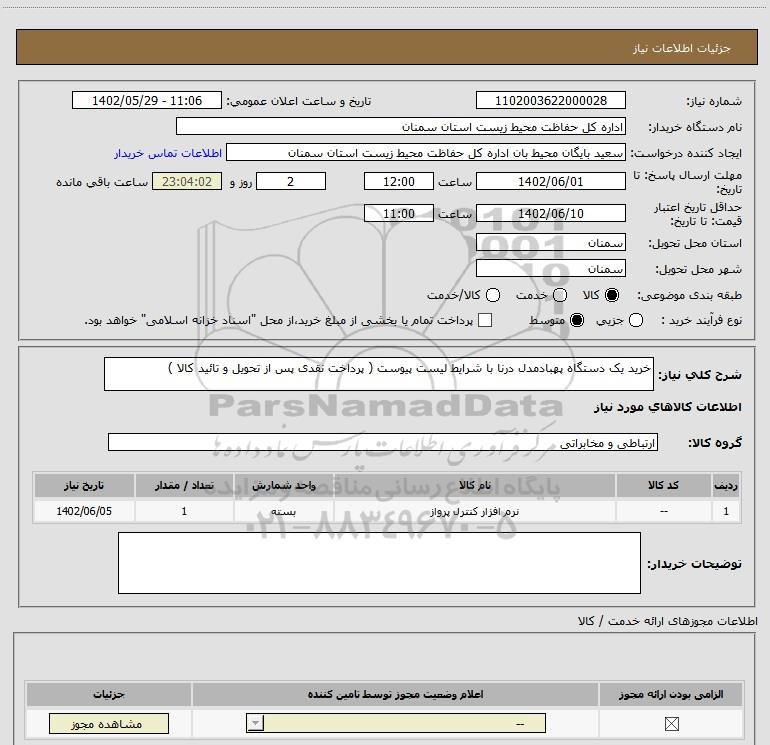This screenshot has height=745, width=770.
Task: Click the response deadline date field 1402/06/01
Action: [551, 181]
